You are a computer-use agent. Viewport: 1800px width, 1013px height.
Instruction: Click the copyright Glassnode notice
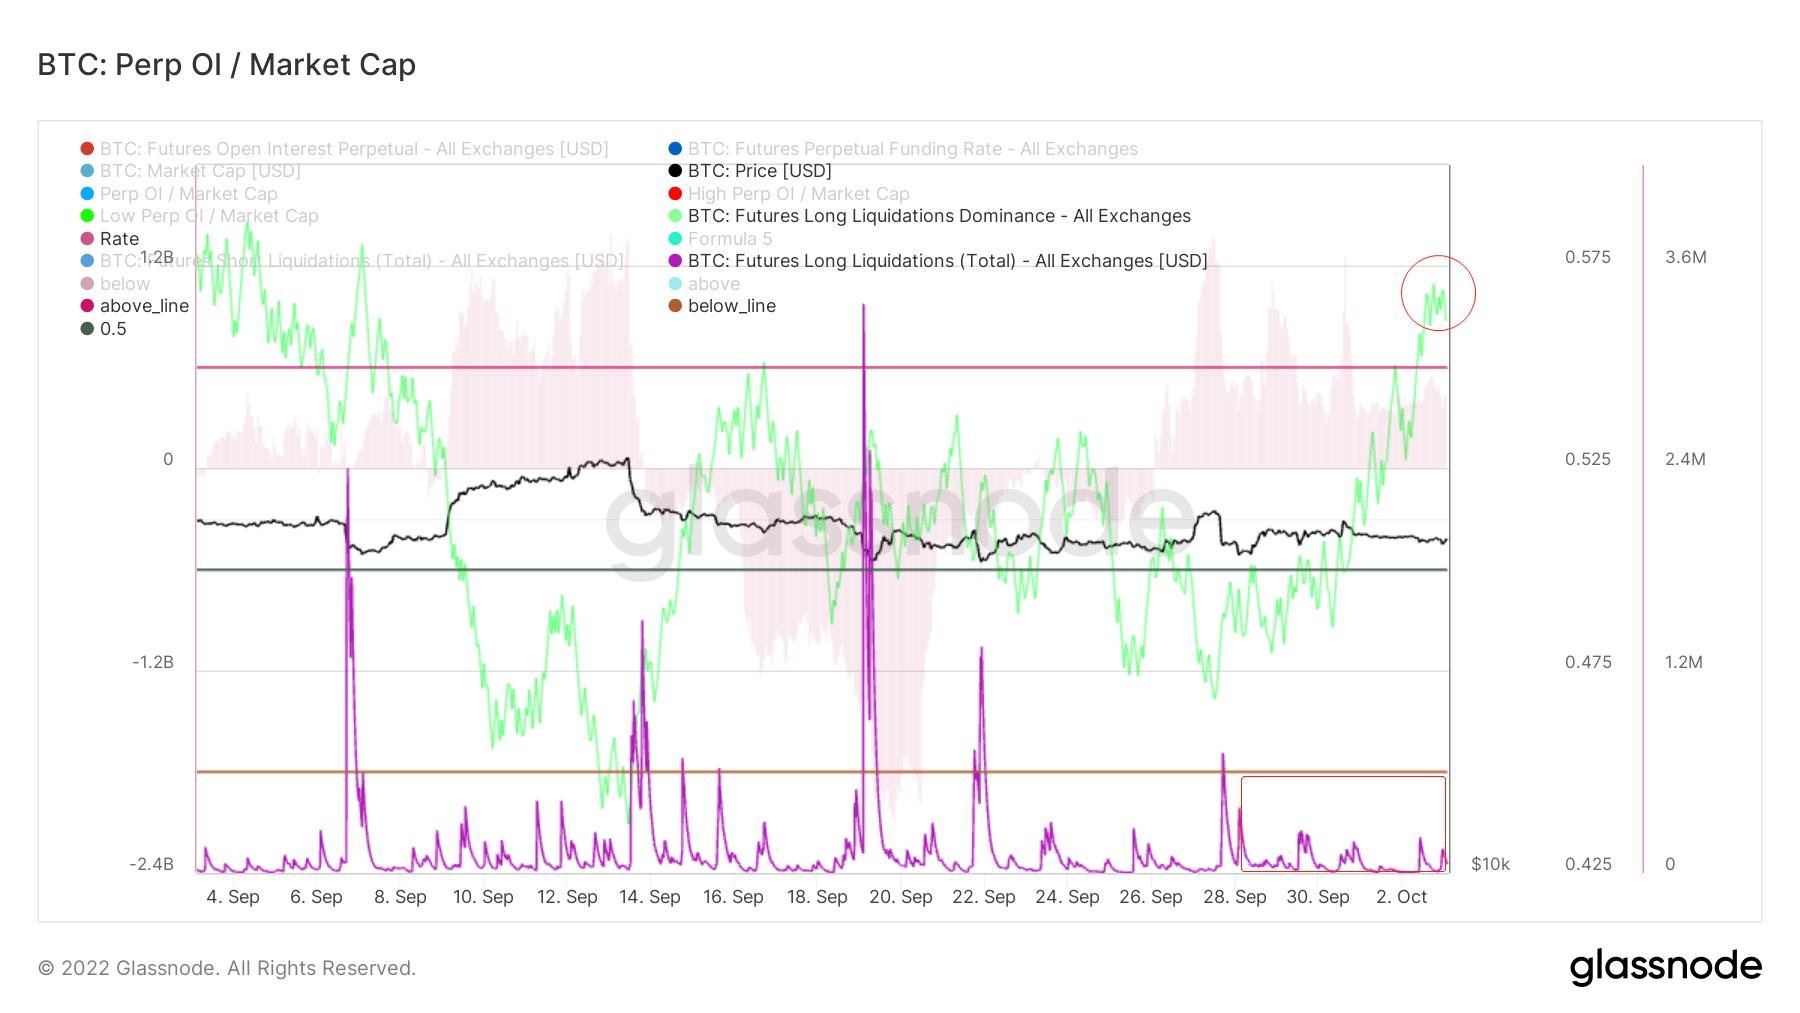(x=227, y=968)
